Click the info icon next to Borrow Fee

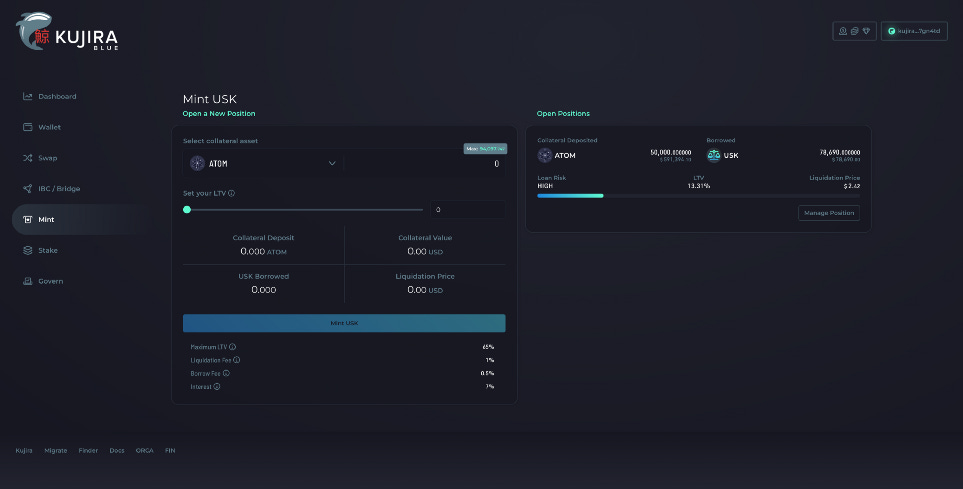226,373
